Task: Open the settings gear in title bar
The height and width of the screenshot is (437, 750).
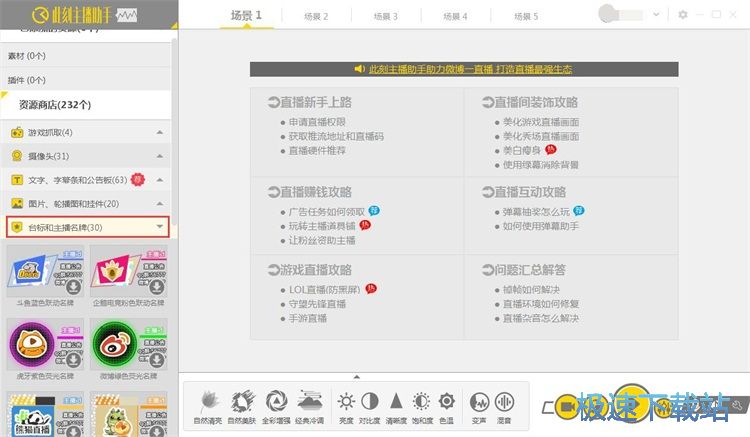Action: (x=683, y=15)
